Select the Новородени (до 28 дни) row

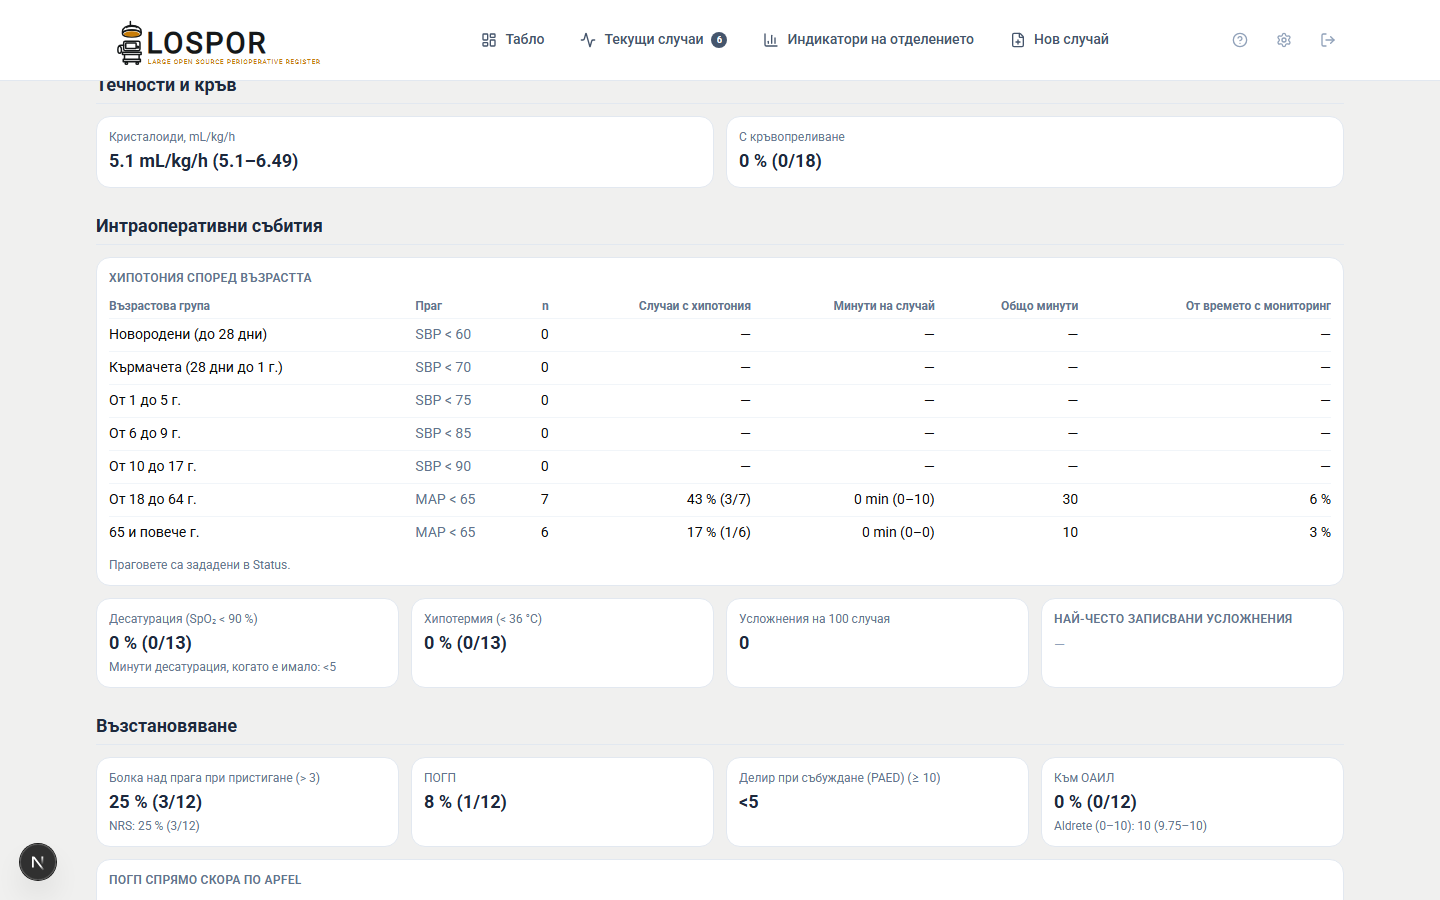tap(720, 335)
